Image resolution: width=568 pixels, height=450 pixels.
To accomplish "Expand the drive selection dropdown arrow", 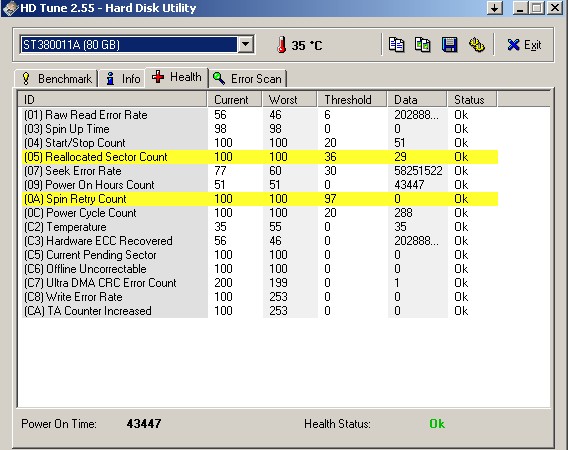I will click(246, 45).
